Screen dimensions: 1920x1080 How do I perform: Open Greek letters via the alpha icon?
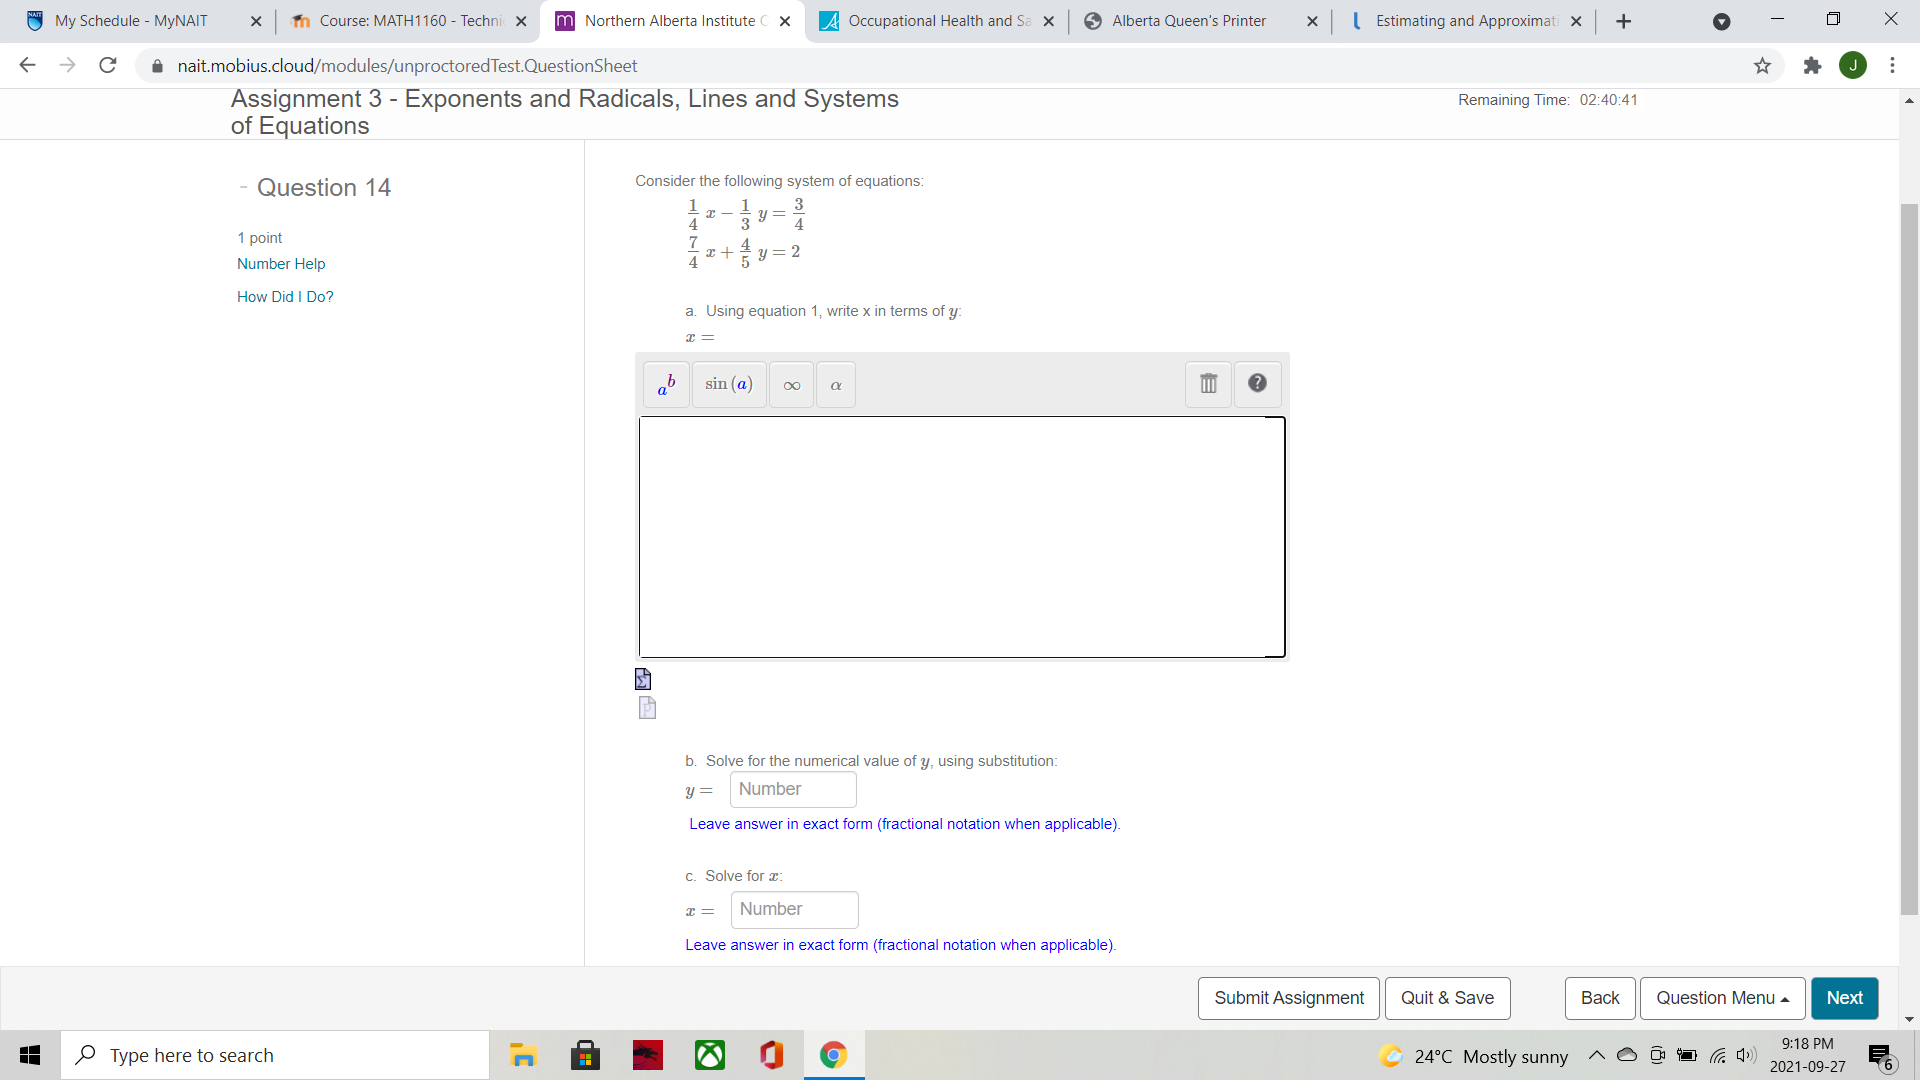point(835,384)
